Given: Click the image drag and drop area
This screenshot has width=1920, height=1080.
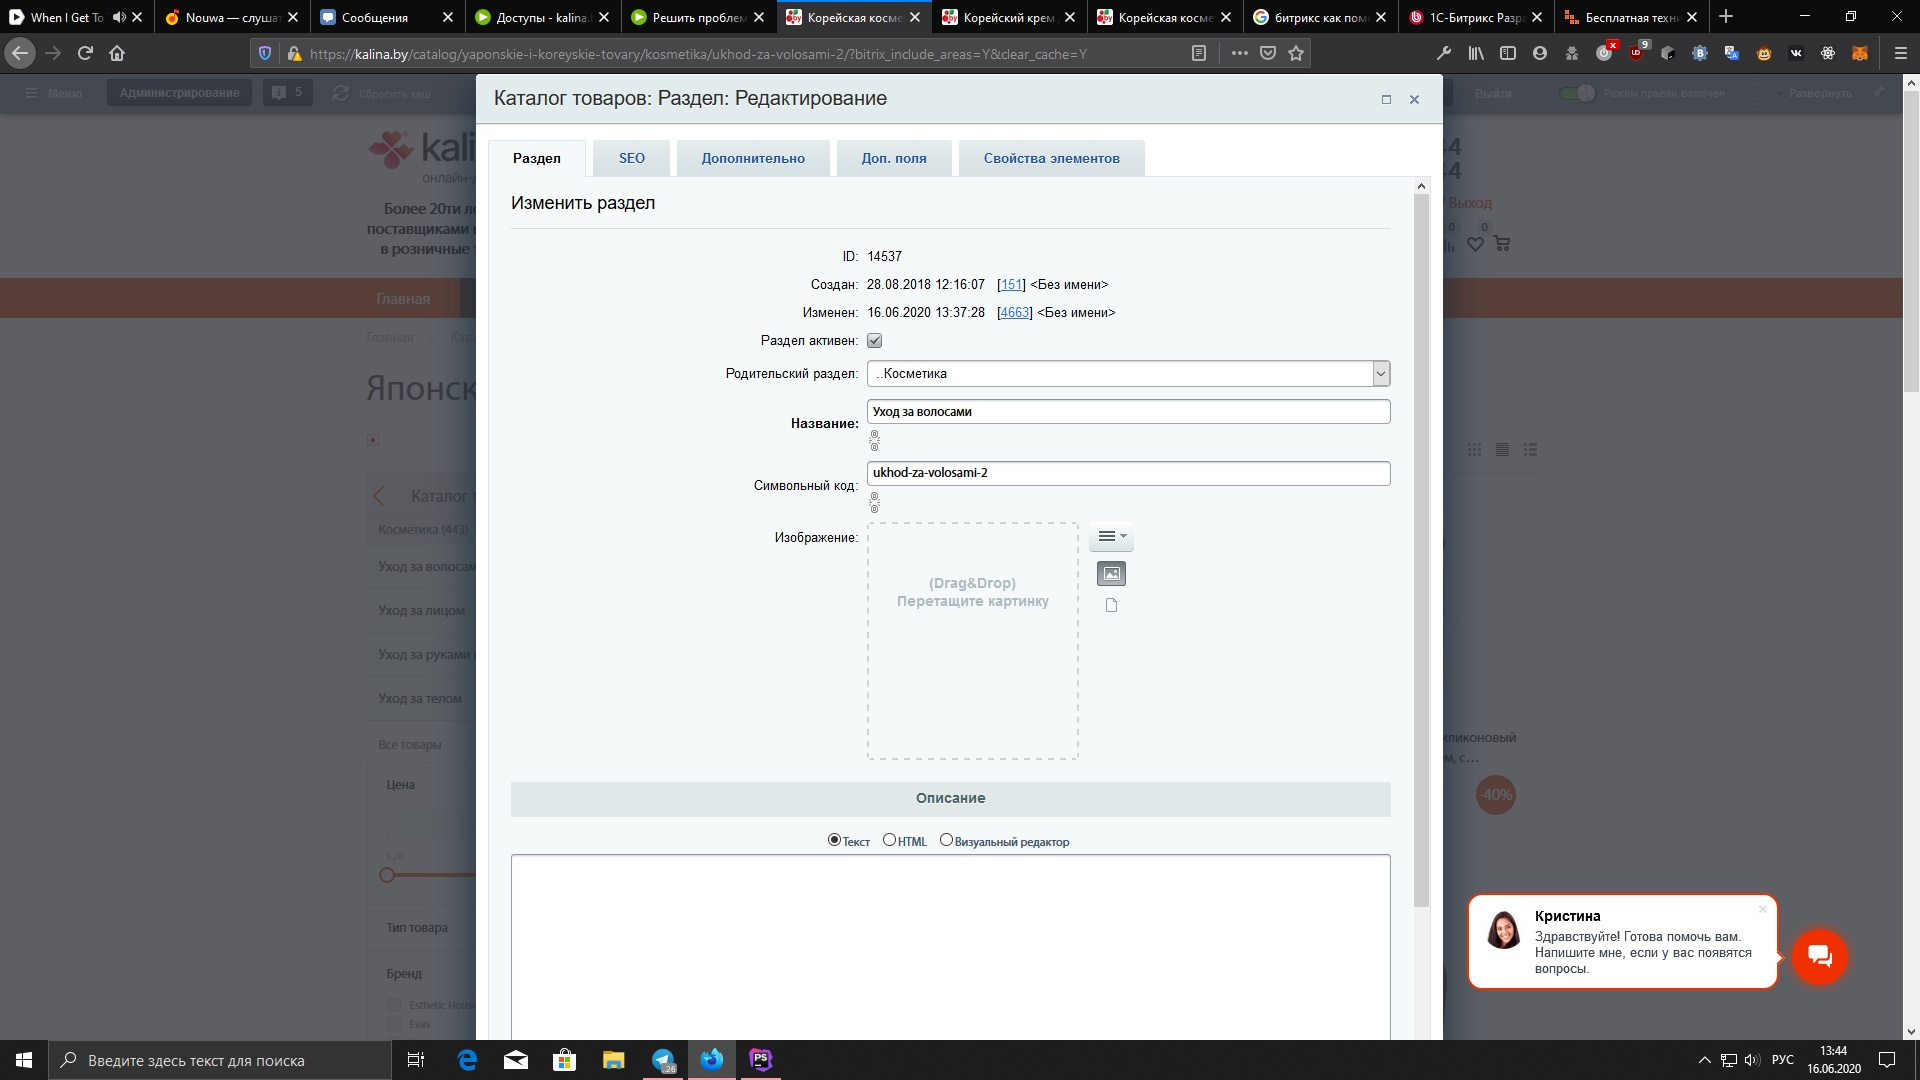Looking at the screenshot, I should [x=973, y=641].
